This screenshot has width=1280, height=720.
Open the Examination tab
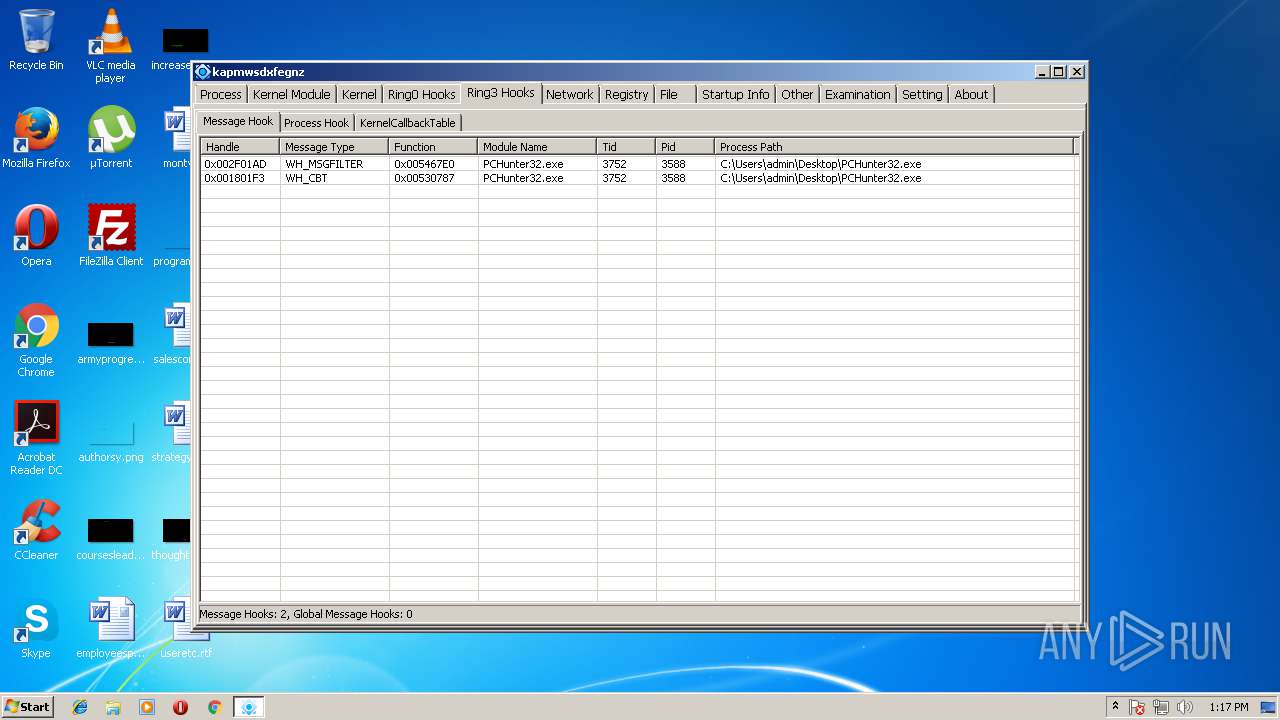[x=857, y=94]
